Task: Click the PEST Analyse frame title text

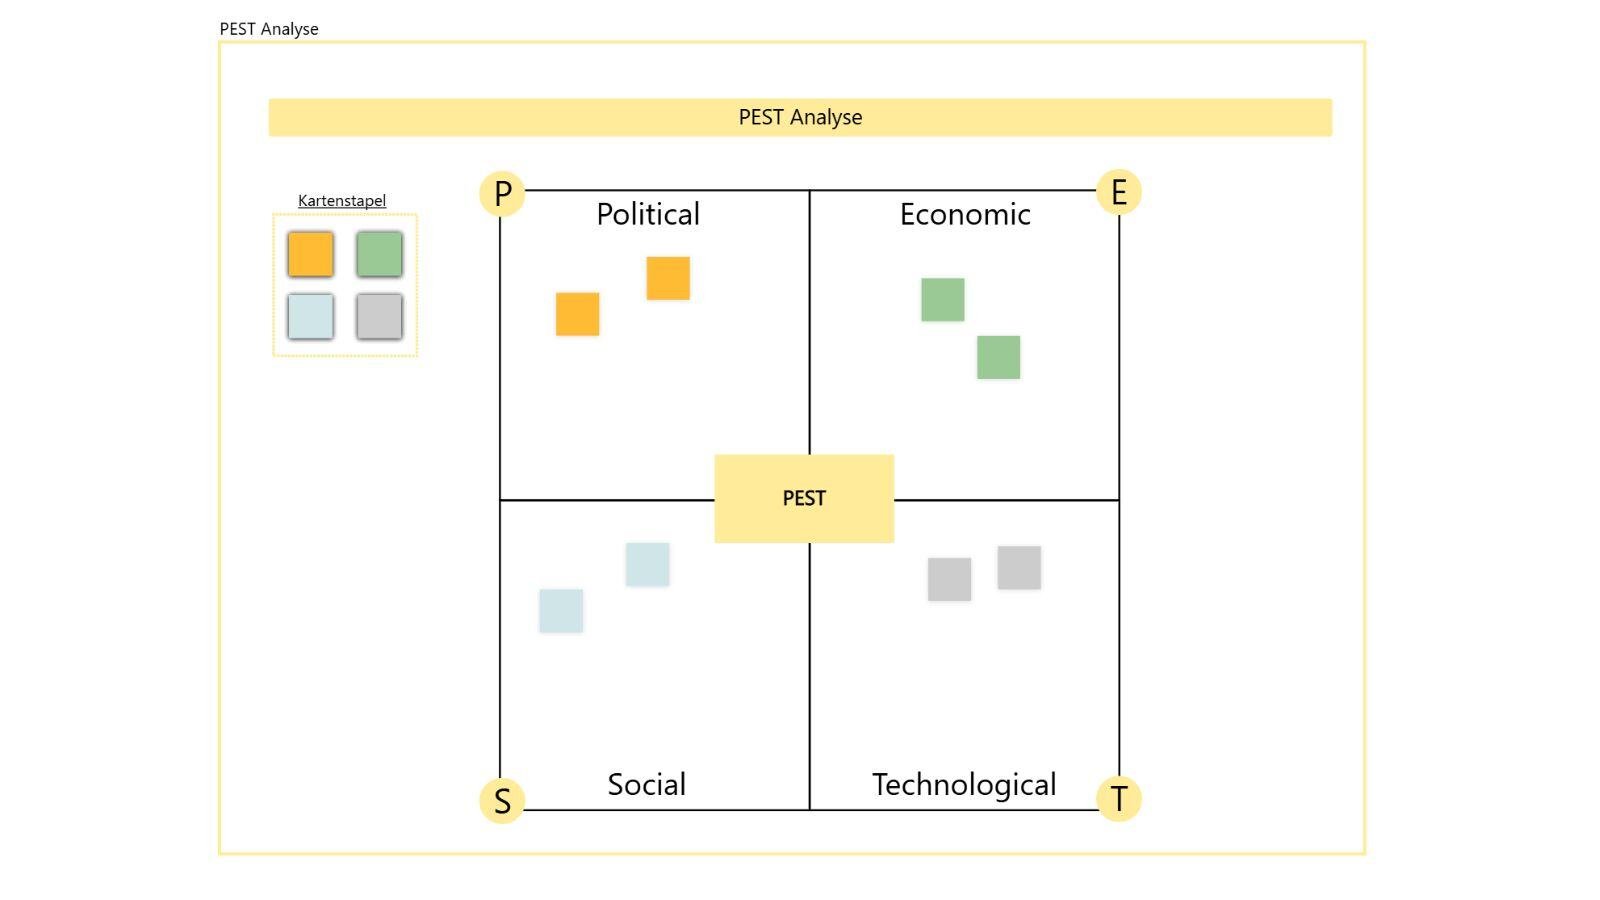Action: click(269, 29)
